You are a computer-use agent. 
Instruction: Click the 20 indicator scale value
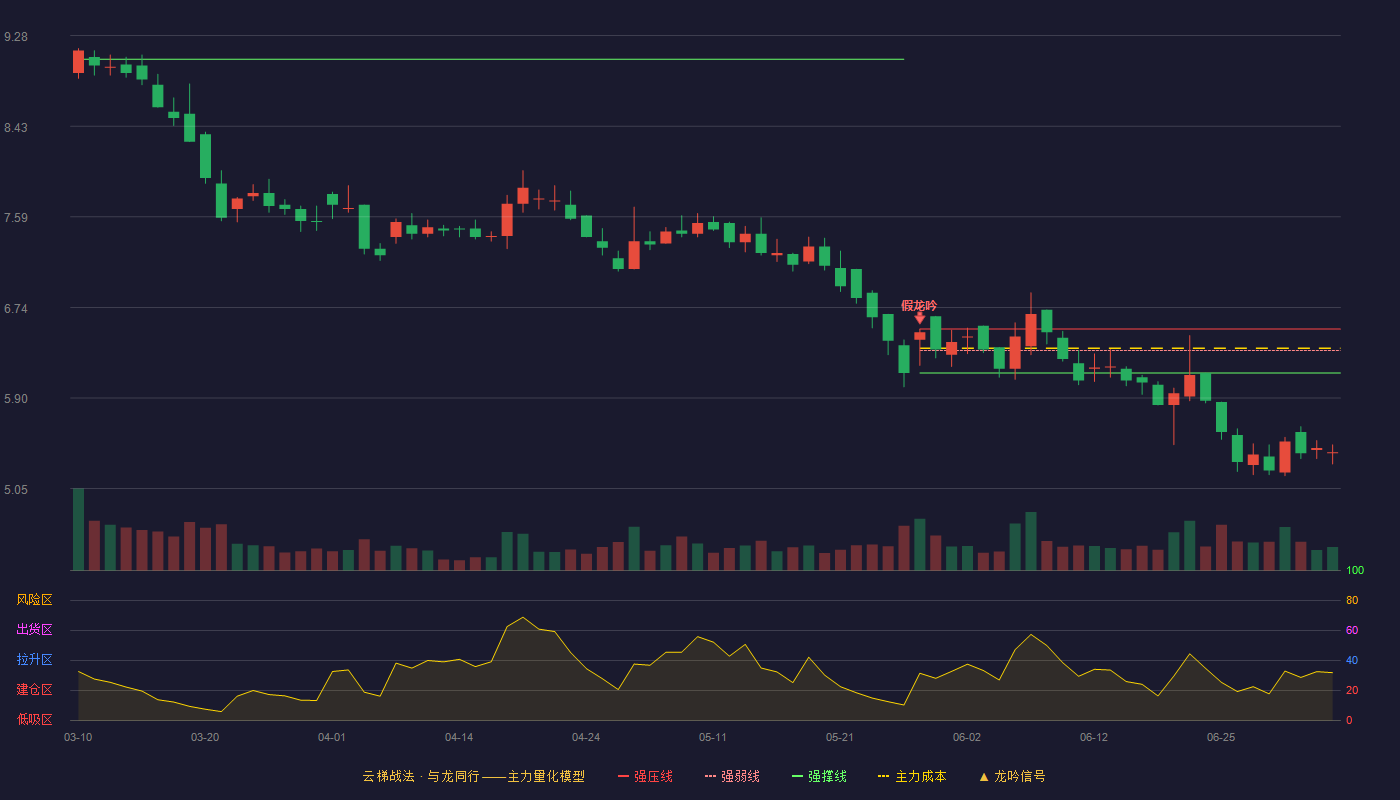pyautogui.click(x=1352, y=690)
